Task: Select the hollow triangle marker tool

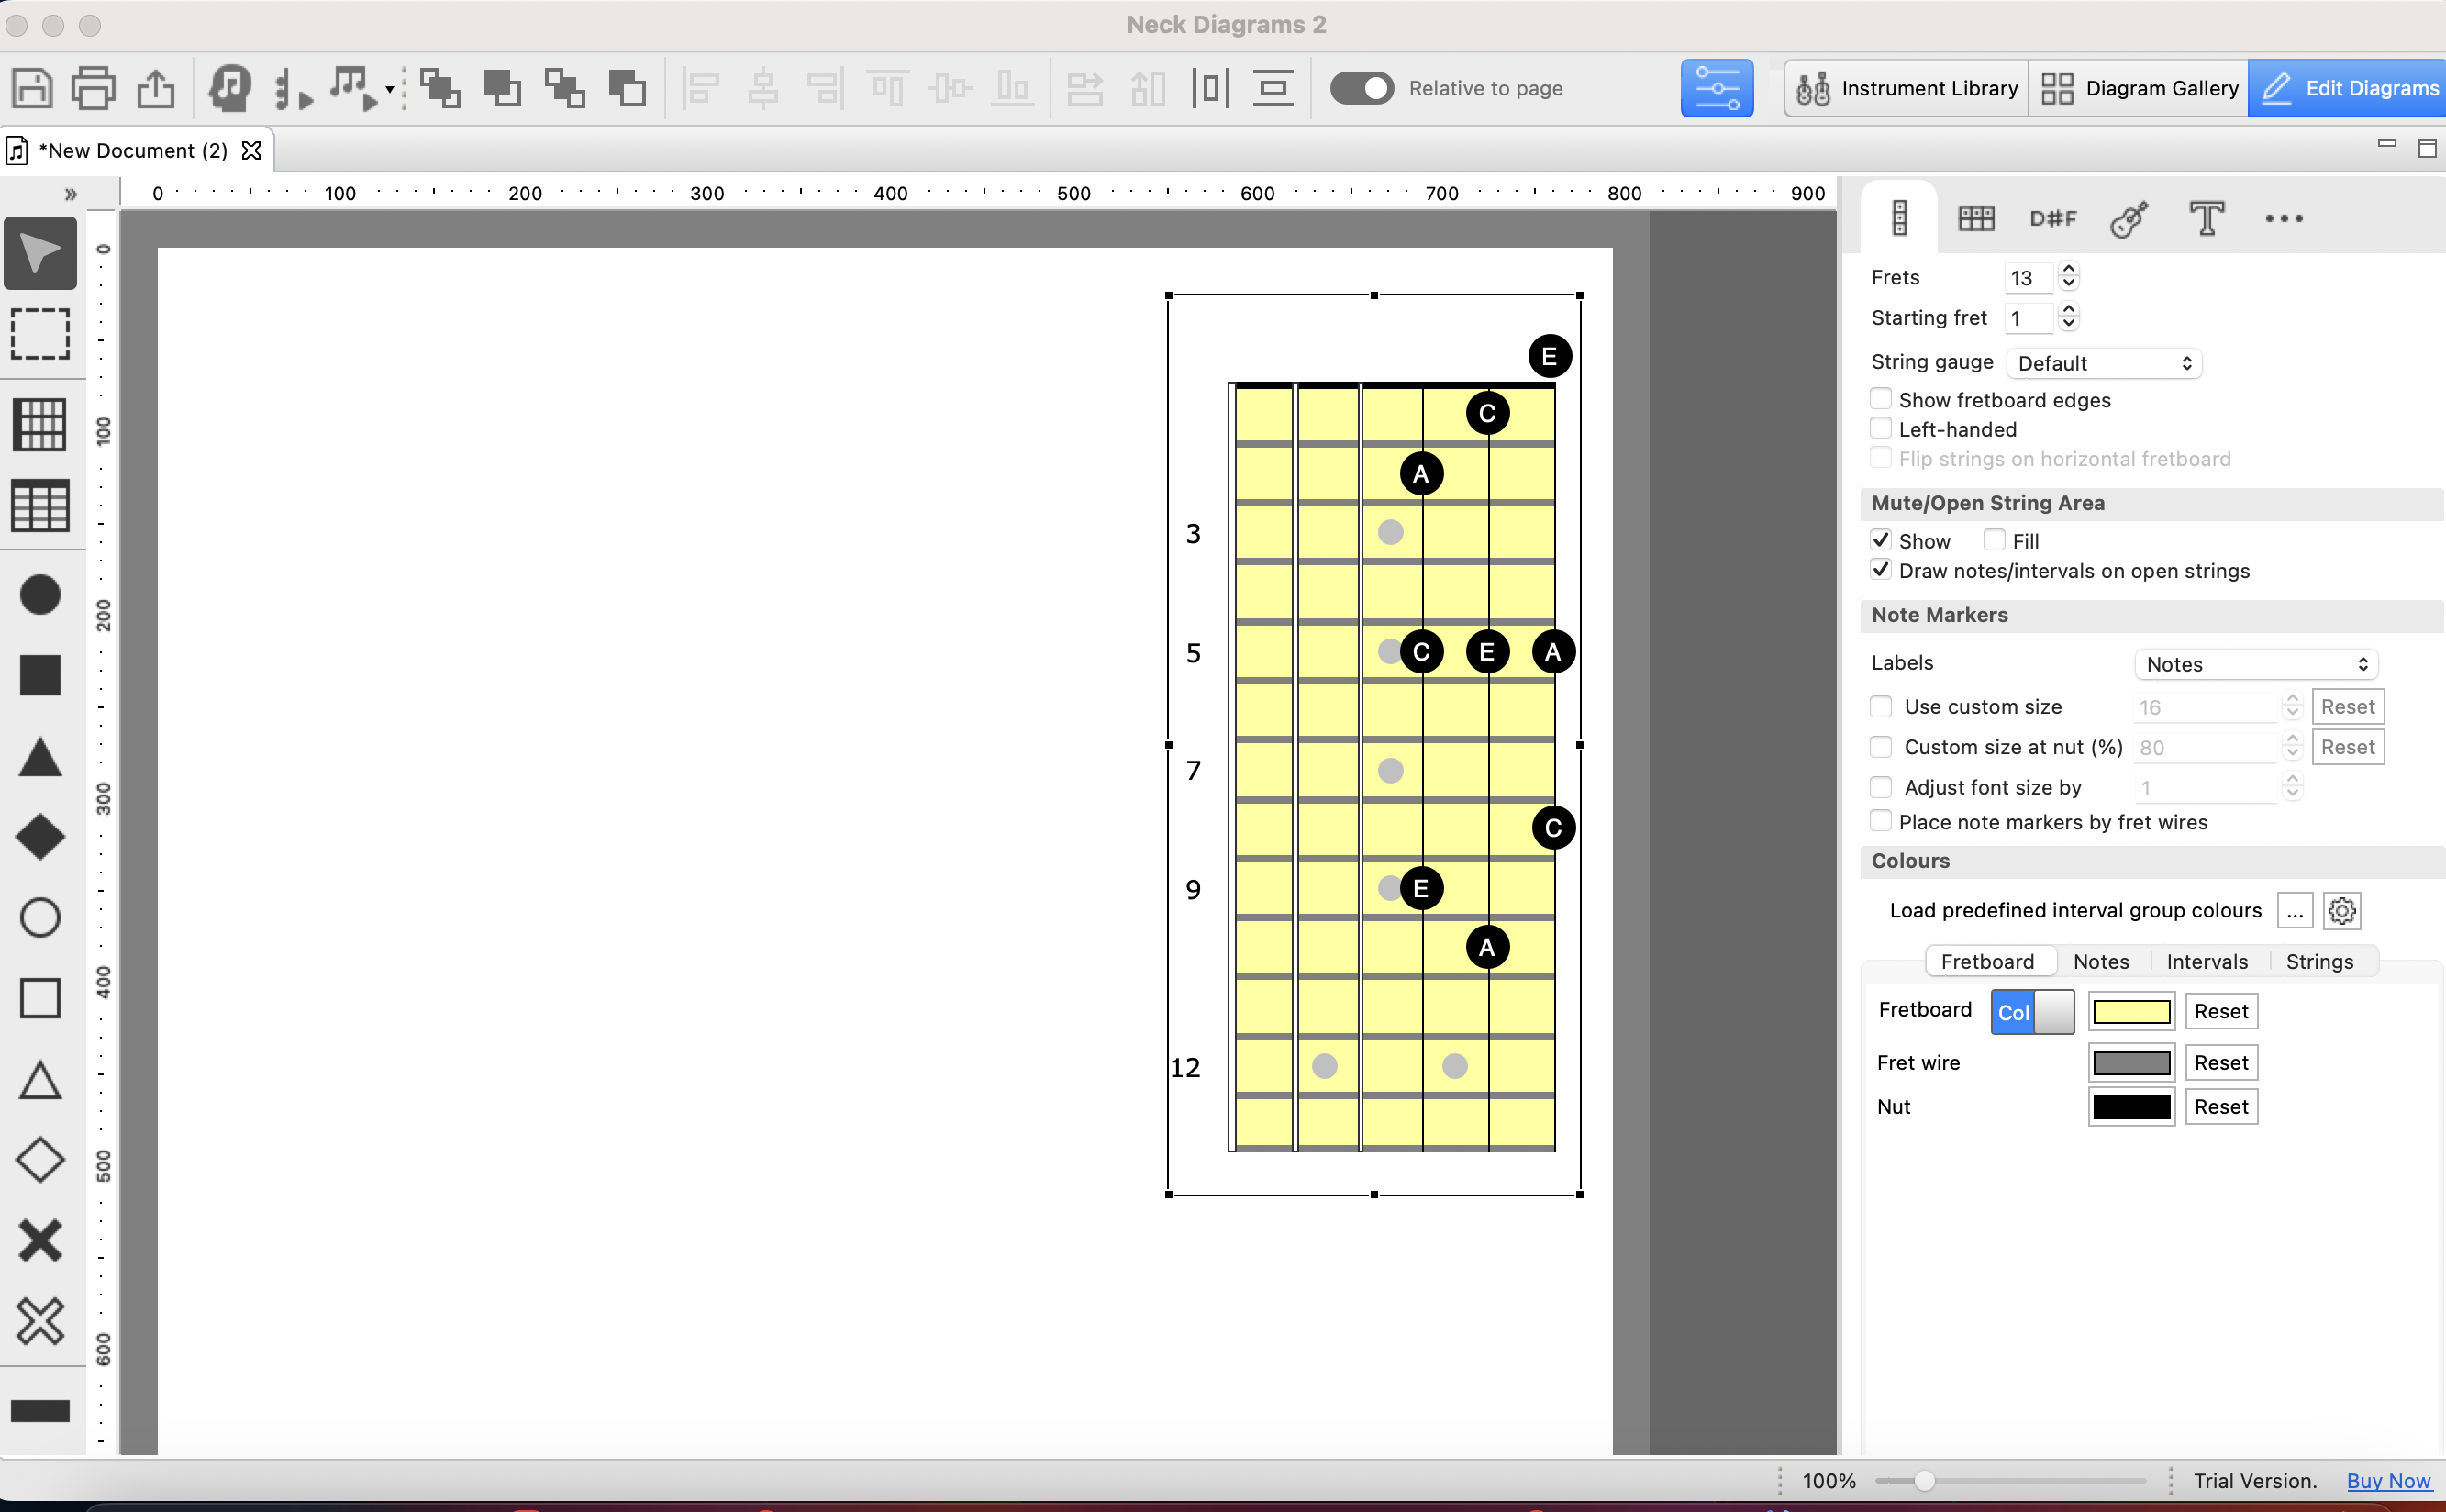Action: [40, 1080]
